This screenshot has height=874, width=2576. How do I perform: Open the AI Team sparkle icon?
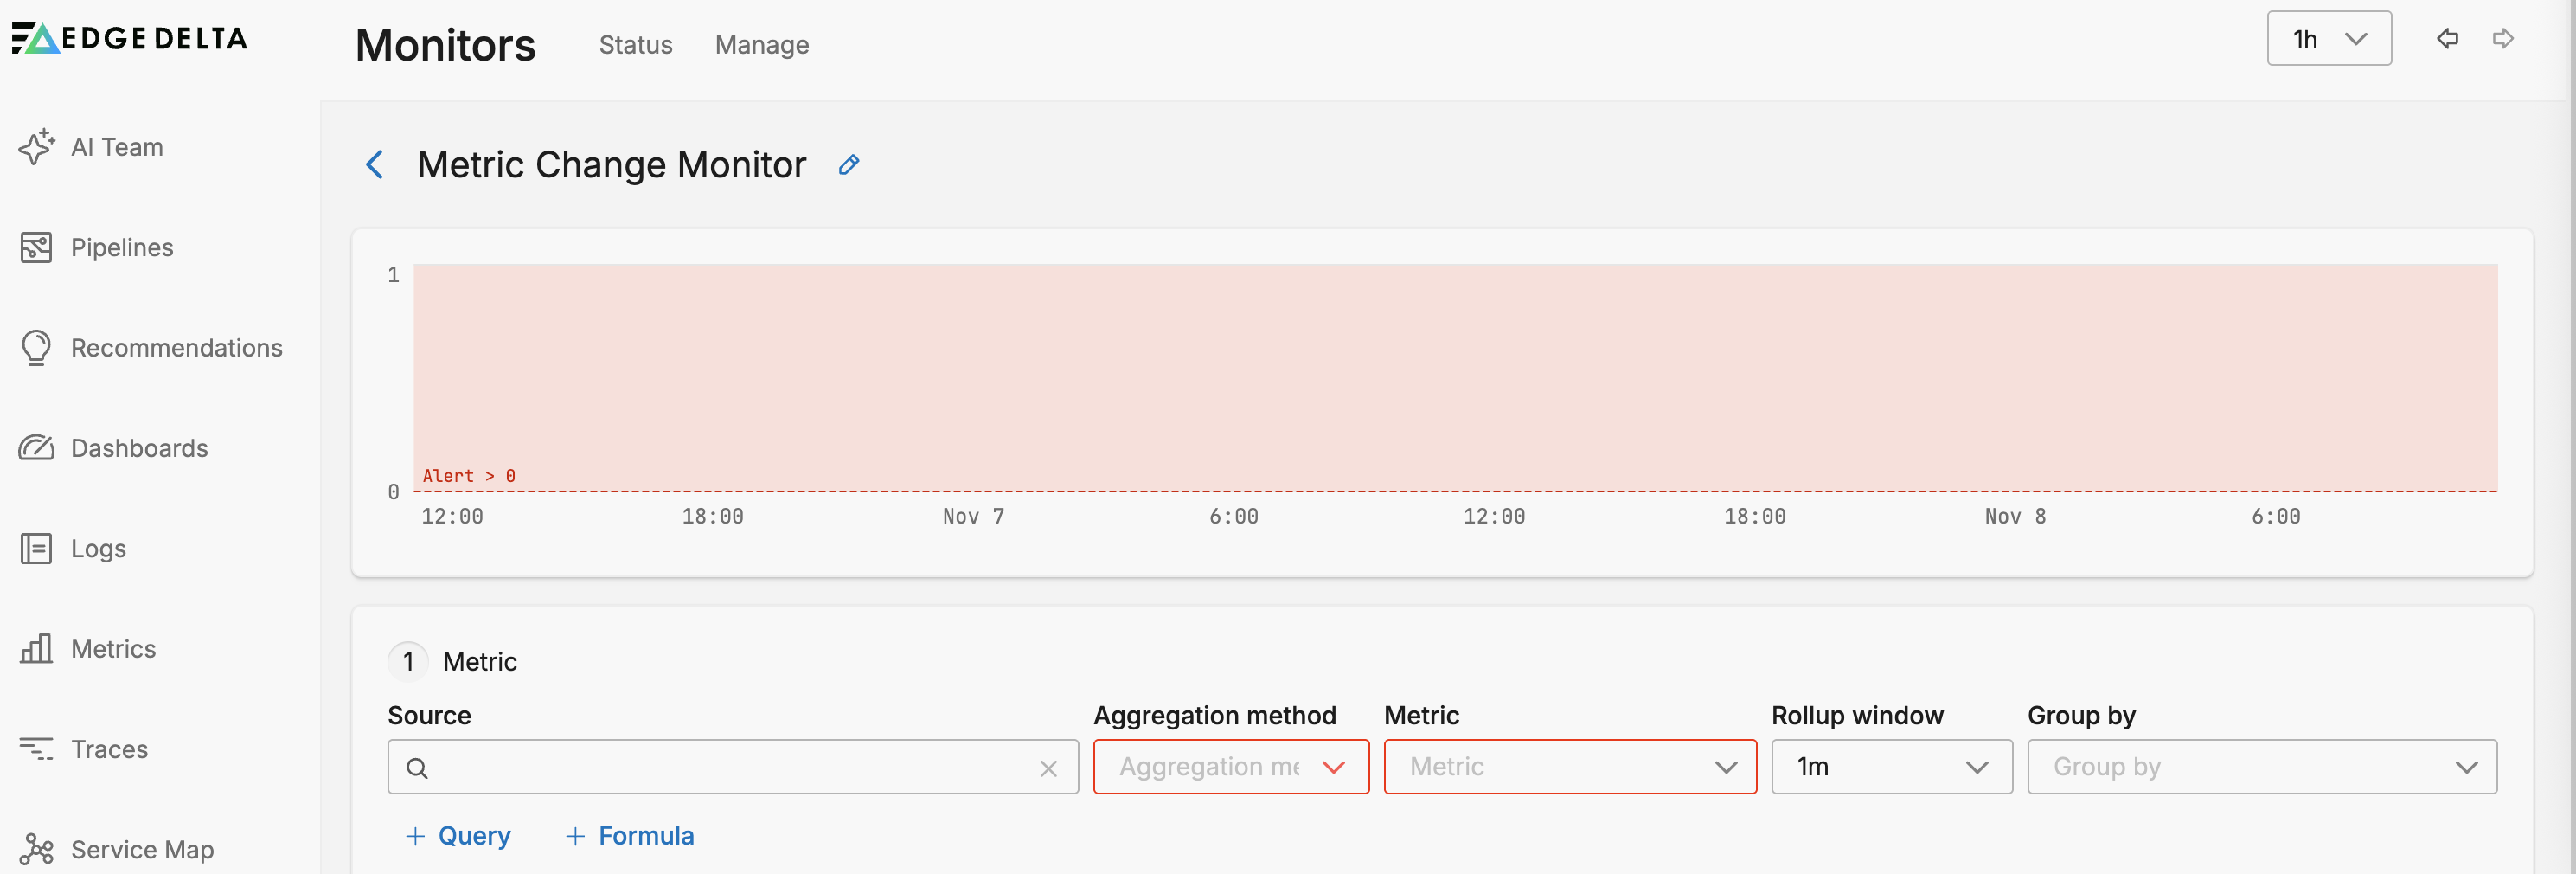pos(37,147)
